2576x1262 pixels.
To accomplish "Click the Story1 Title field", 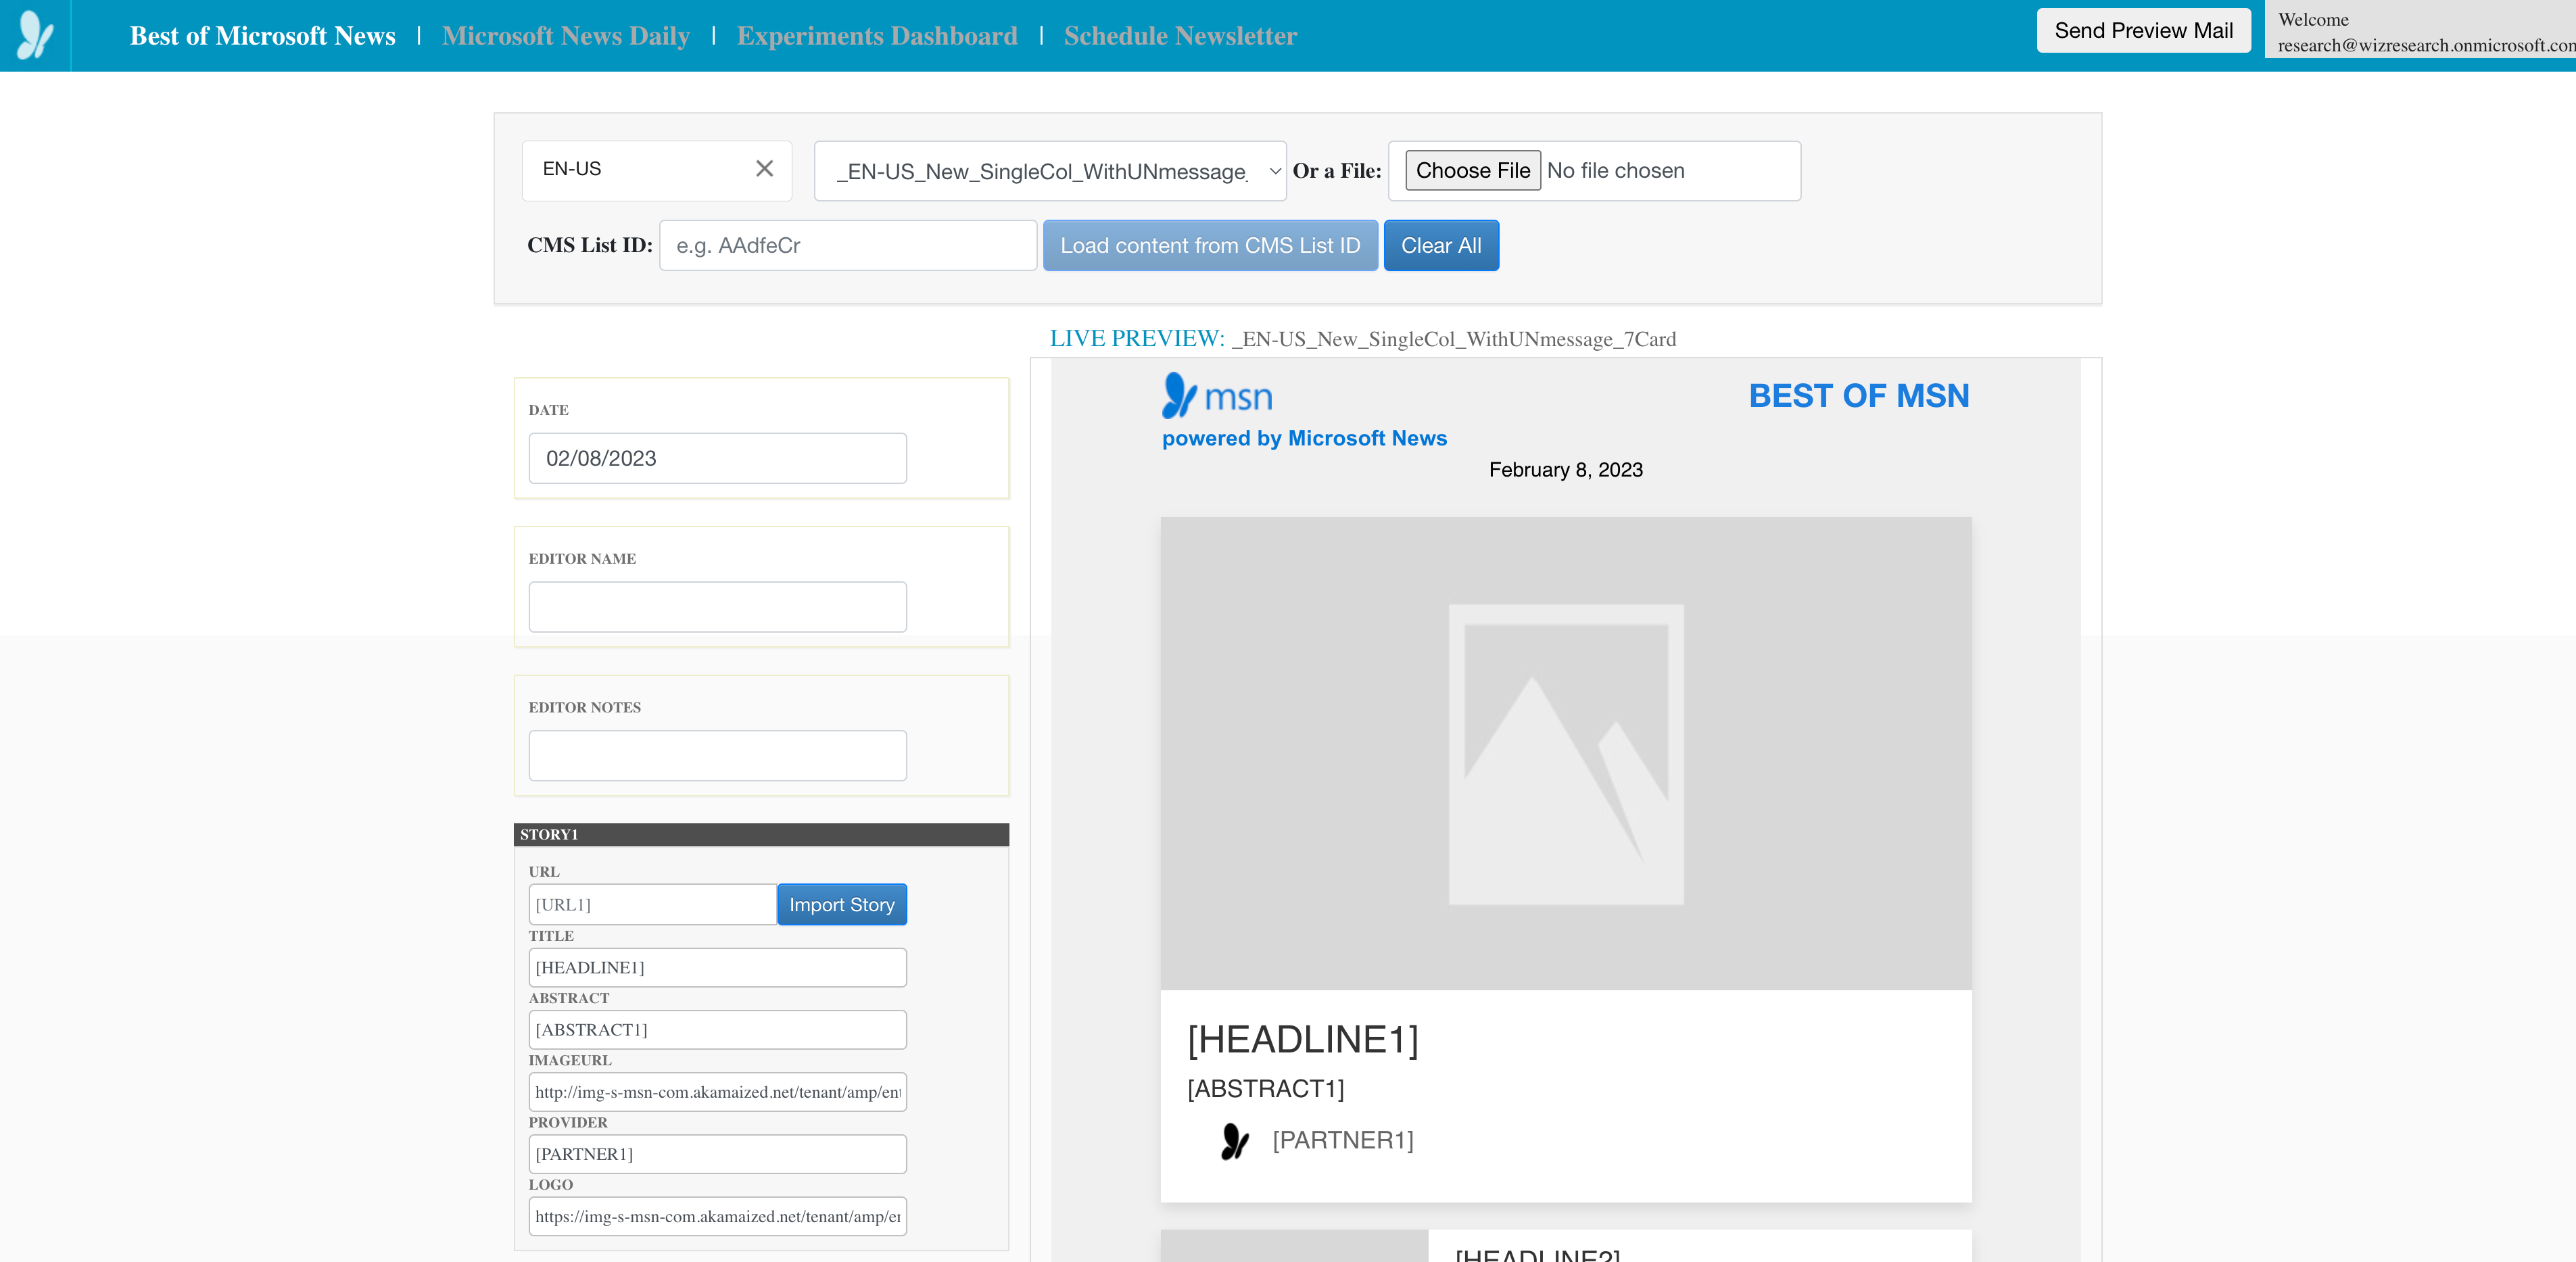I will click(717, 967).
